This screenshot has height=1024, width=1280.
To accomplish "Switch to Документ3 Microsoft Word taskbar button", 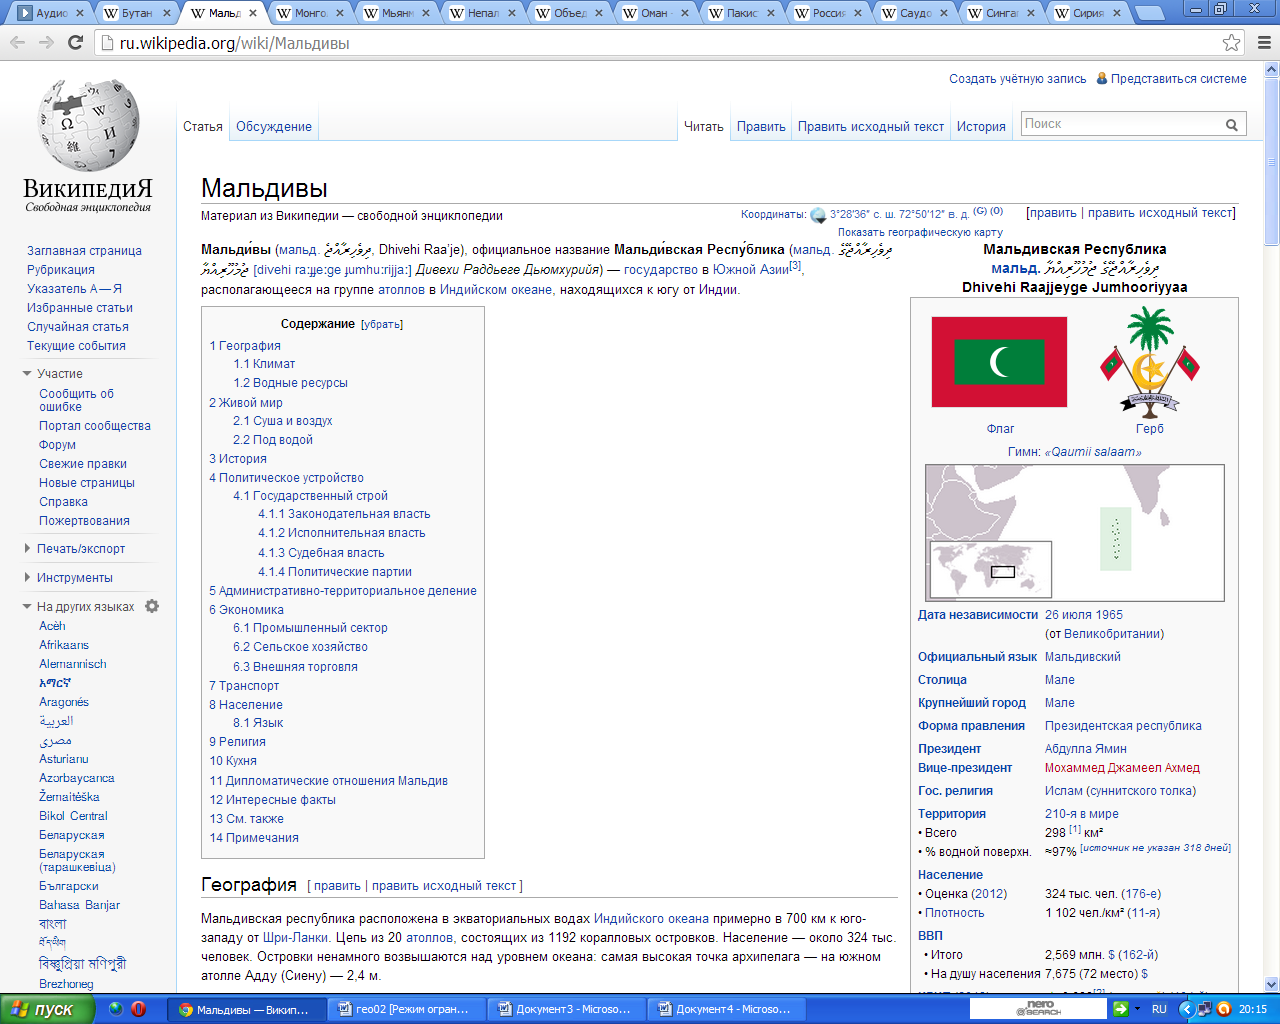I will pos(567,1009).
